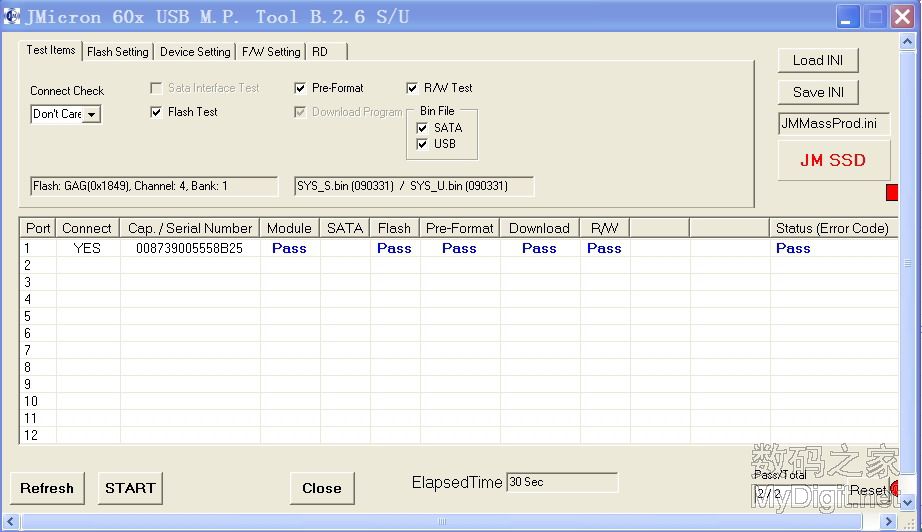Toggle the Download Program checkbox
This screenshot has width=922, height=532.
coord(300,112)
